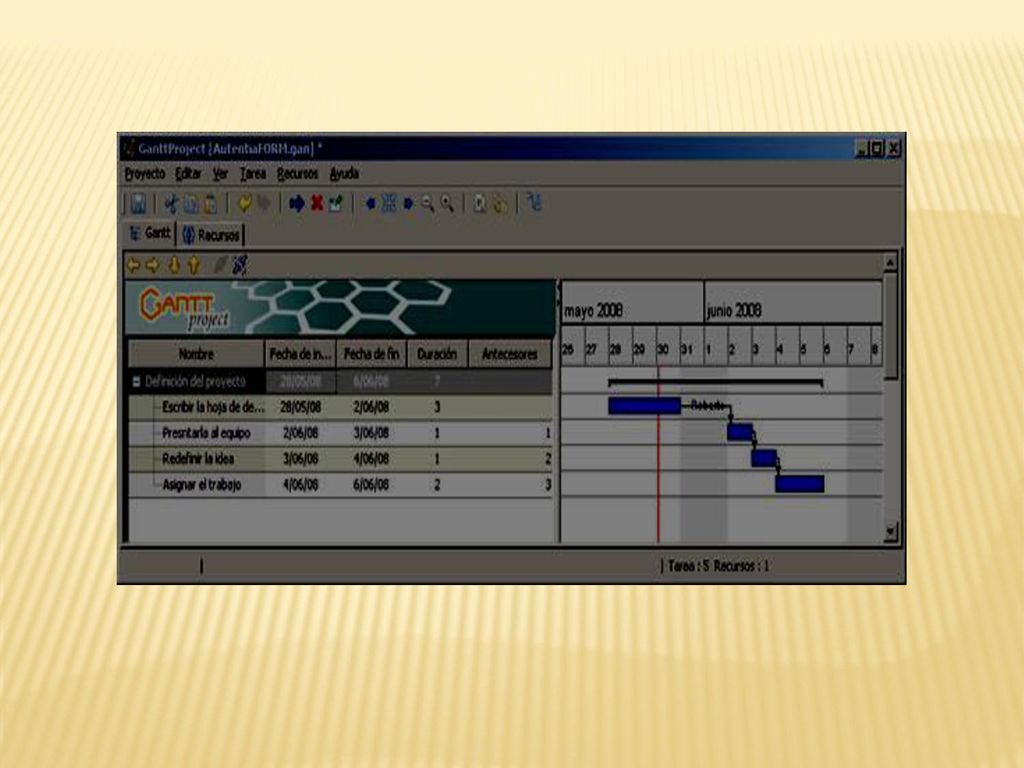Click the Cut scissors icon
This screenshot has height=768, width=1024.
[171, 204]
